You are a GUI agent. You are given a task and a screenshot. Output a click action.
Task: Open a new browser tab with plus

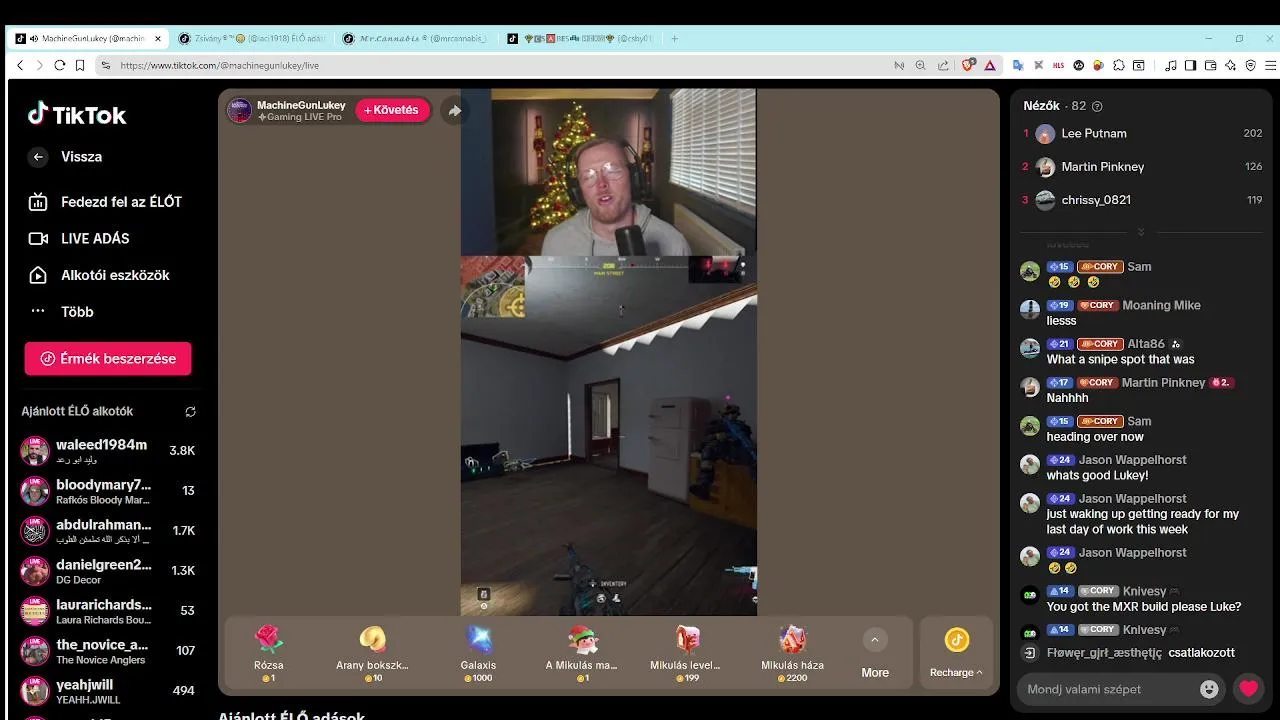tap(675, 38)
